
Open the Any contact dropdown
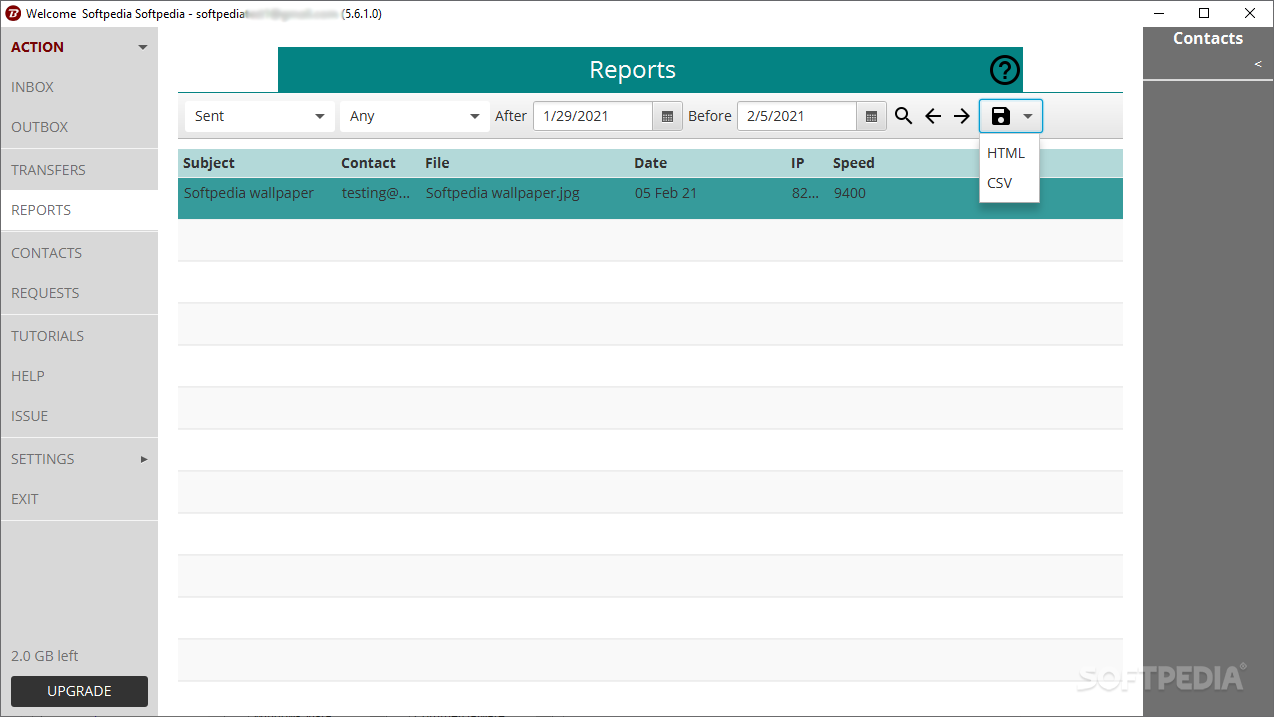(x=415, y=116)
